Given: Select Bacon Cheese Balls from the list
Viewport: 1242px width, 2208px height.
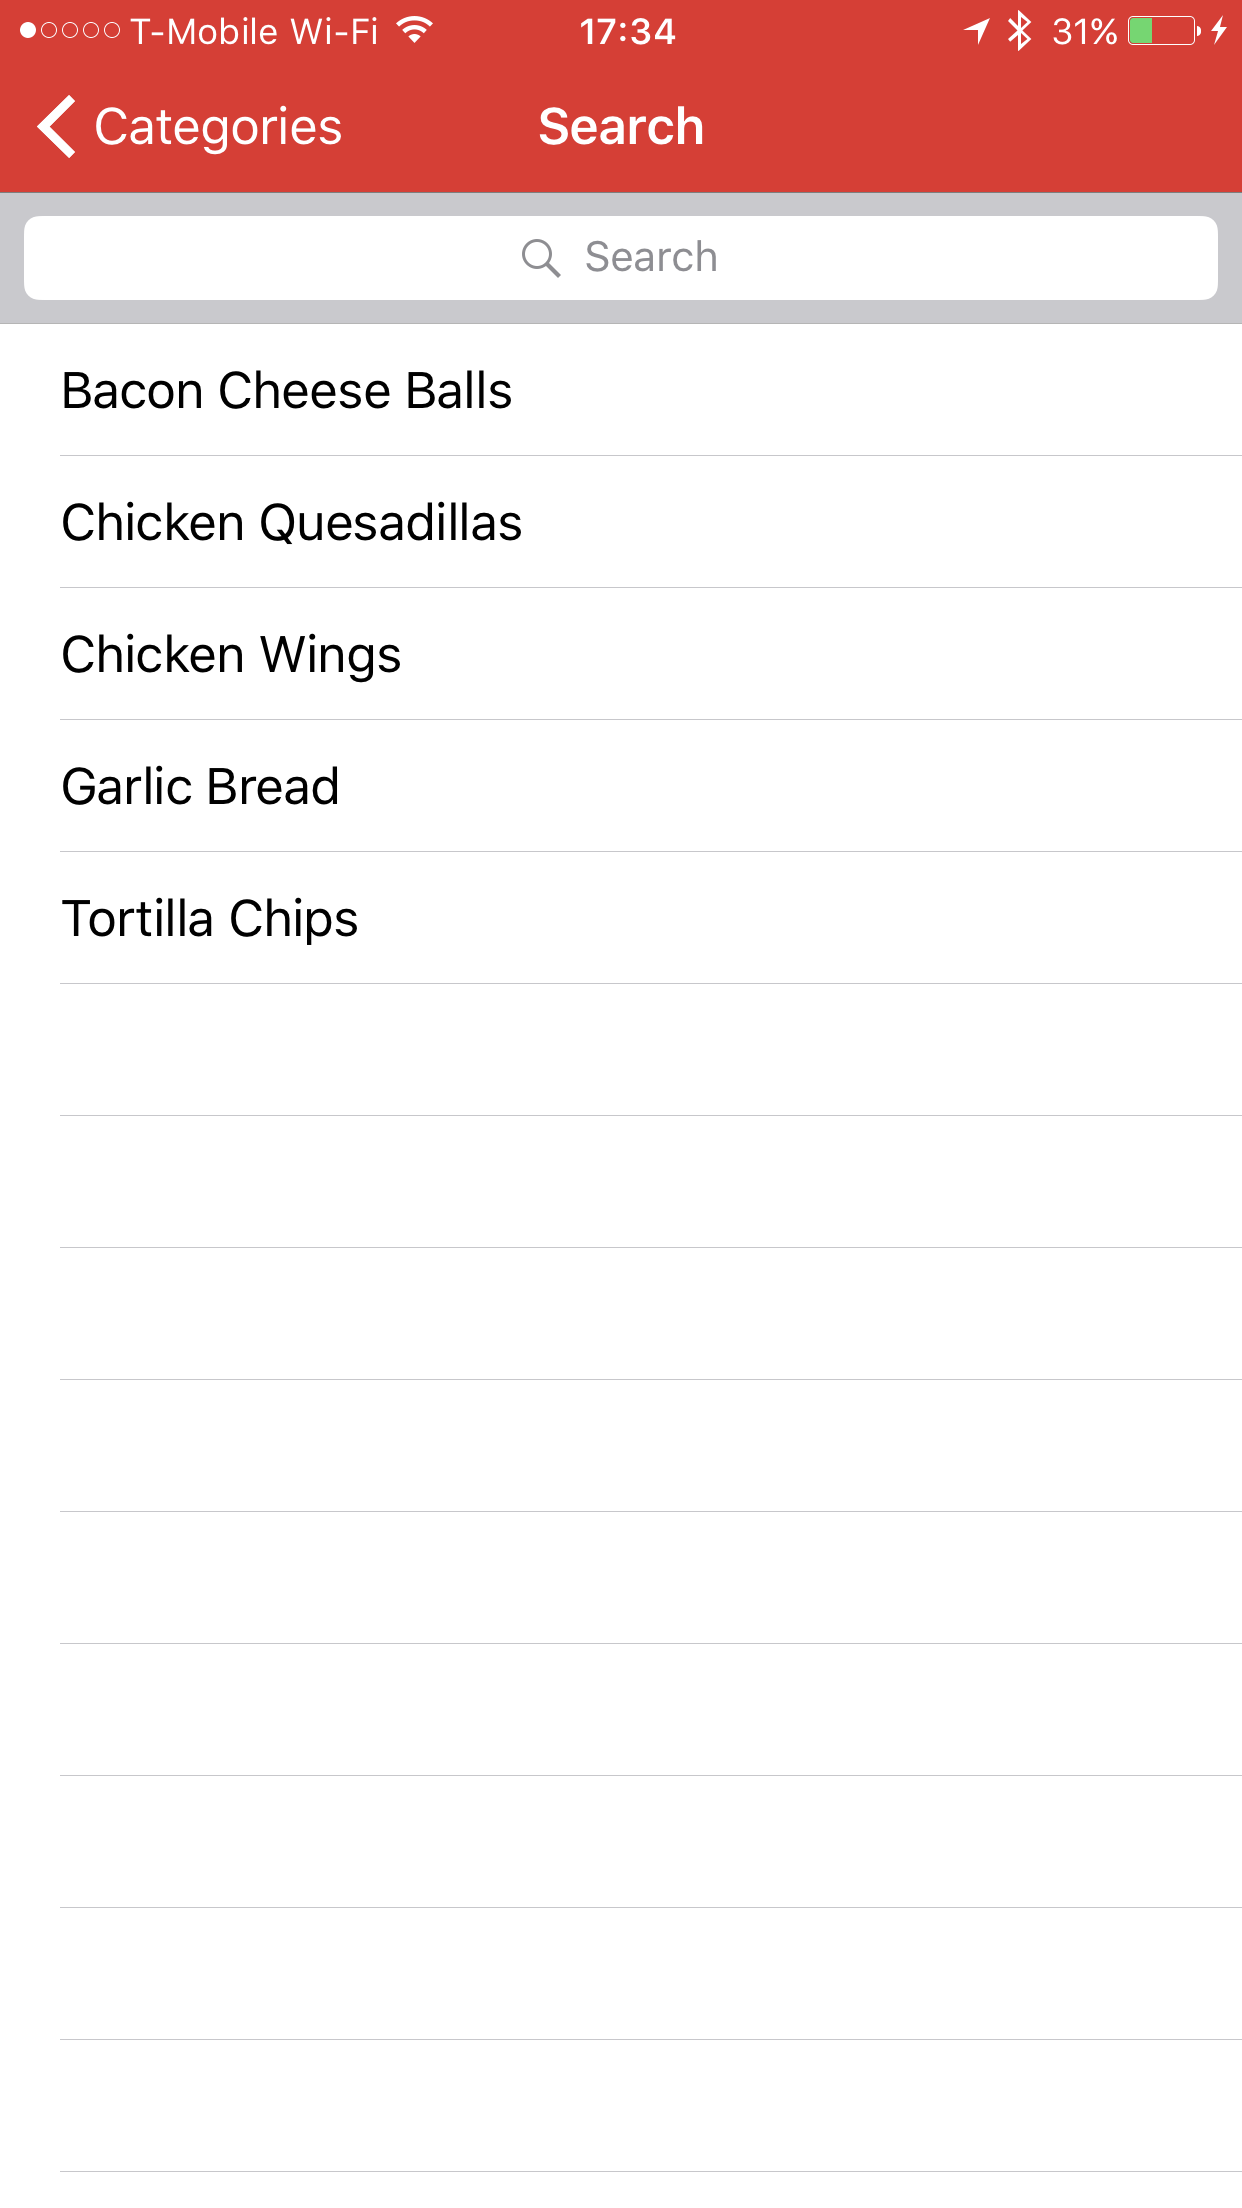Looking at the screenshot, I should coord(287,390).
